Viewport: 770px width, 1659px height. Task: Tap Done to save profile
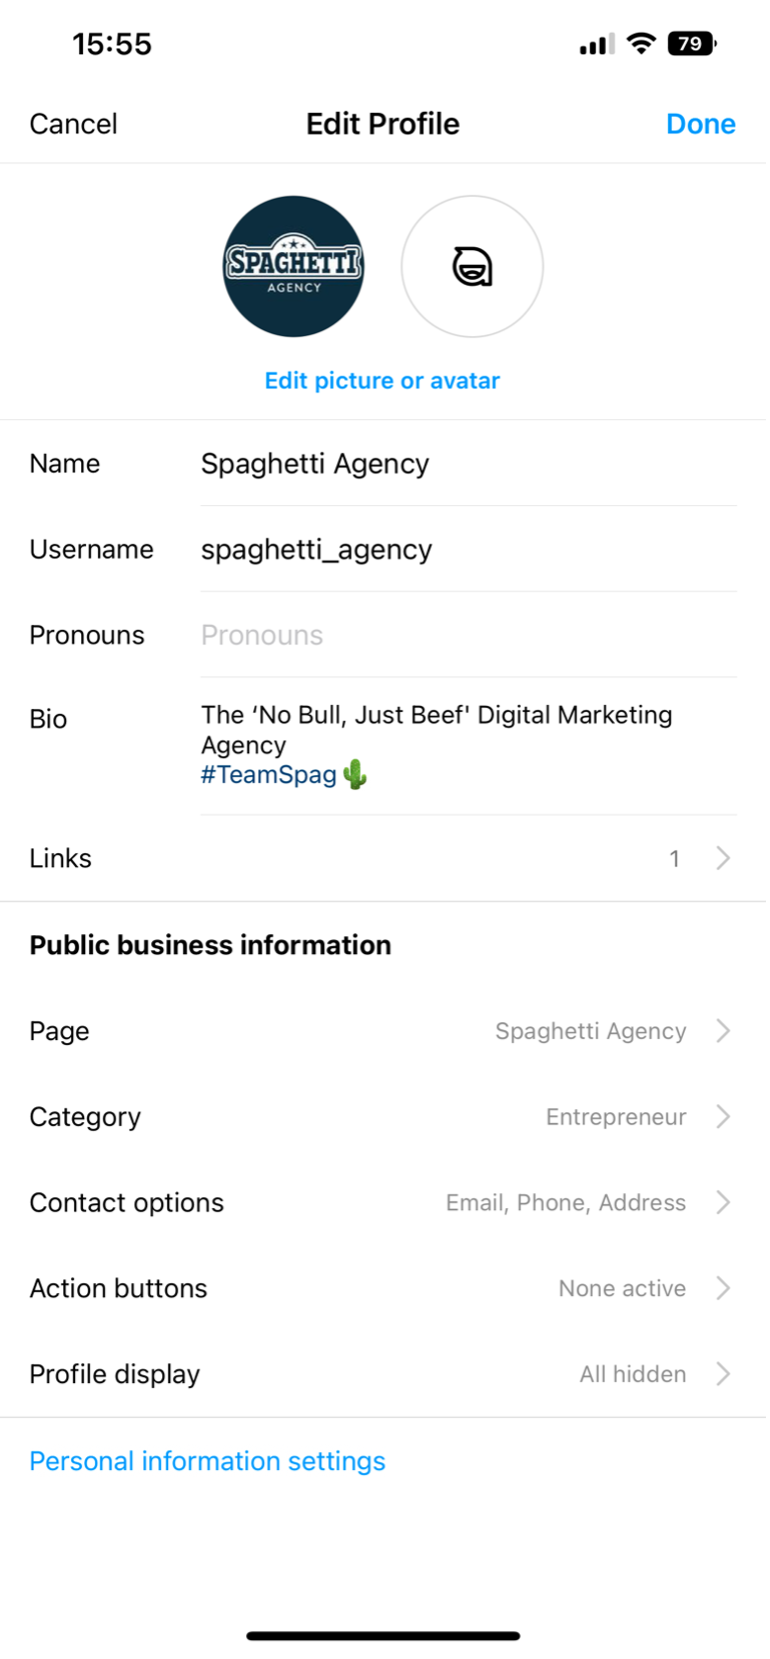click(x=700, y=124)
